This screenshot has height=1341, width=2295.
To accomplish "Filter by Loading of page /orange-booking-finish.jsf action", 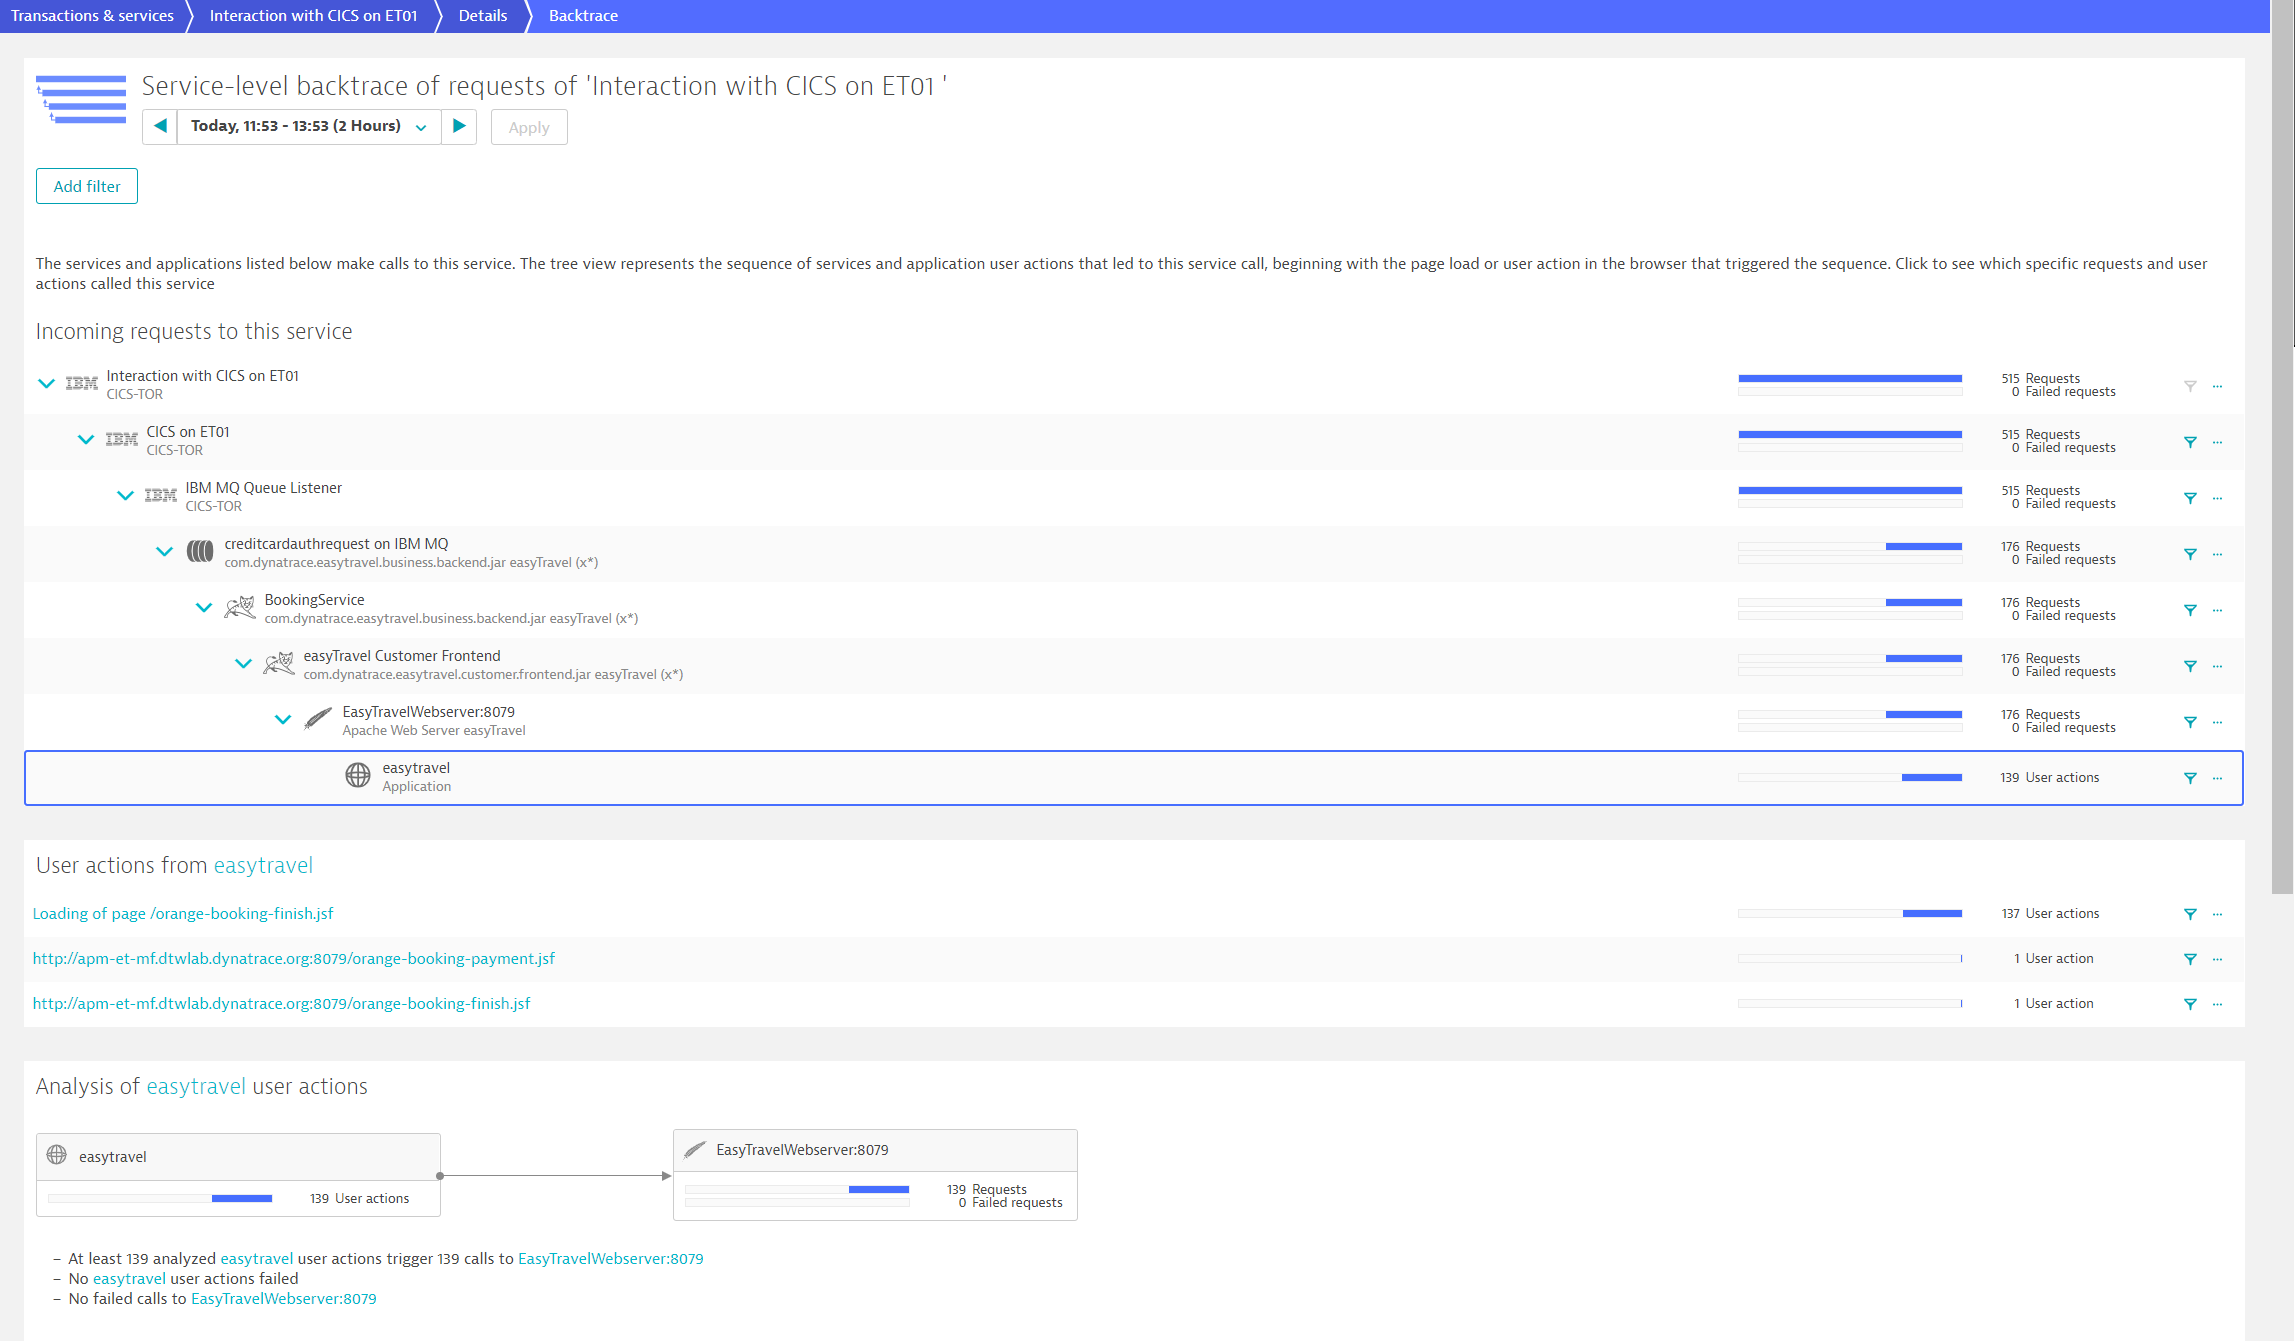I will pyautogui.click(x=2190, y=914).
